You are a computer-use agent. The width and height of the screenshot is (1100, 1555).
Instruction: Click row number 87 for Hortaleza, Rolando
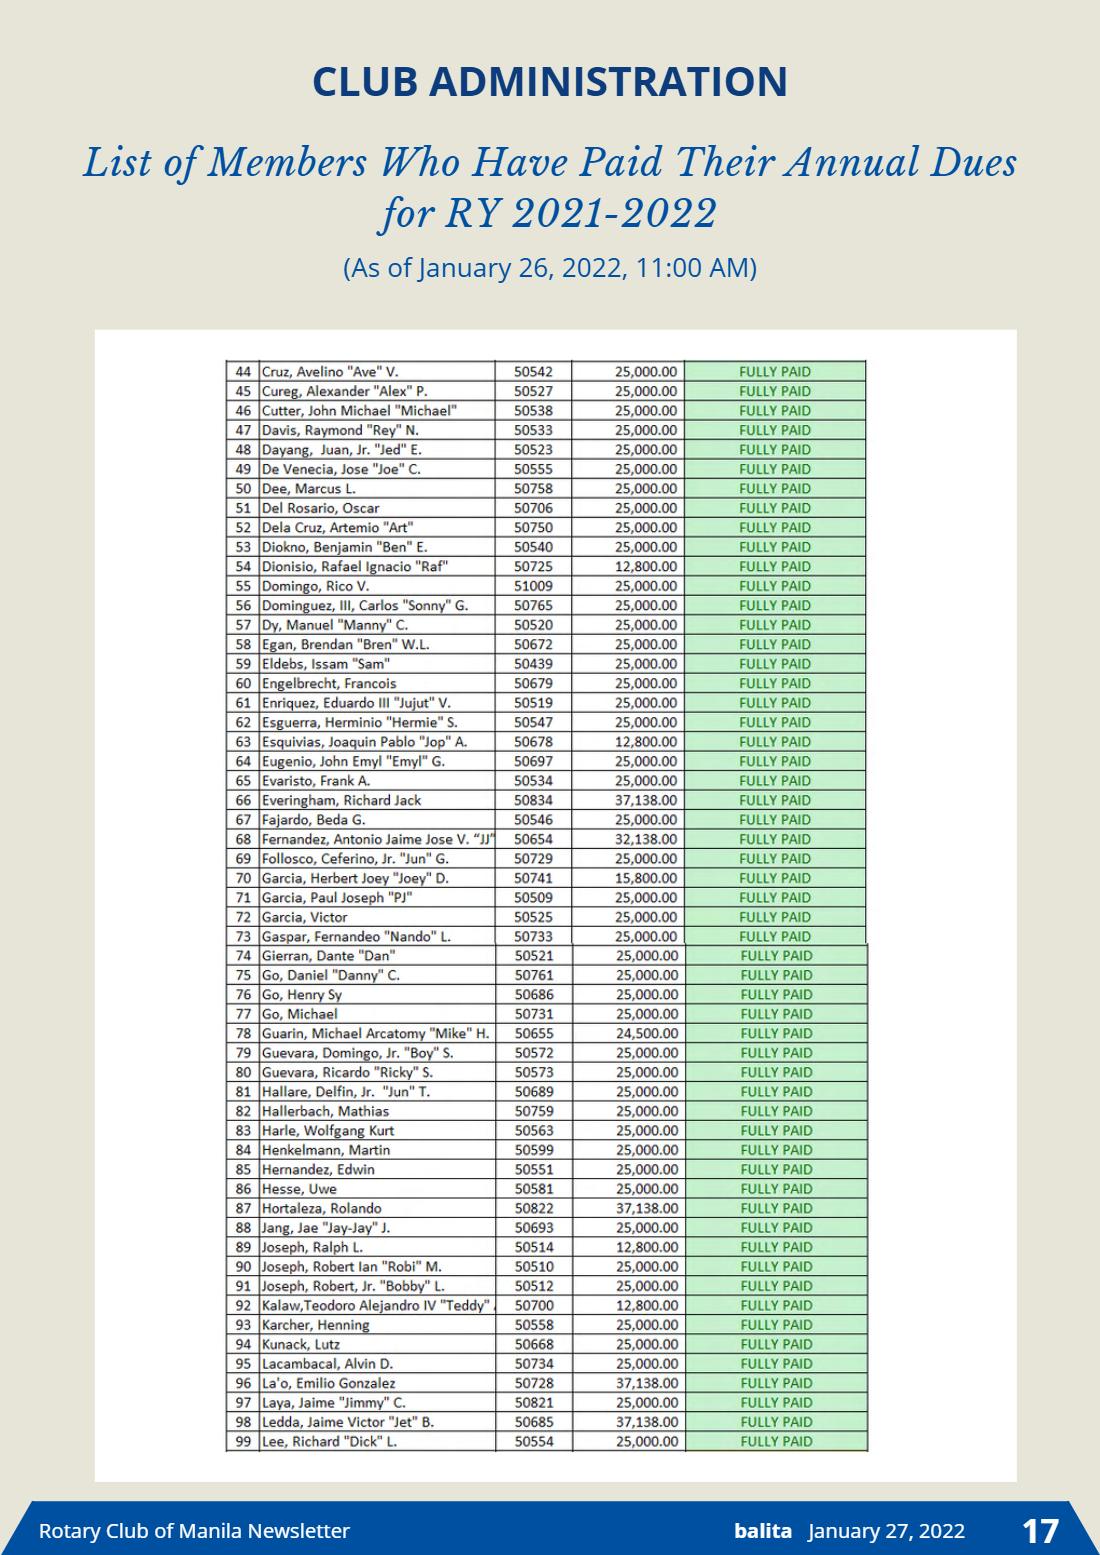(x=243, y=1208)
